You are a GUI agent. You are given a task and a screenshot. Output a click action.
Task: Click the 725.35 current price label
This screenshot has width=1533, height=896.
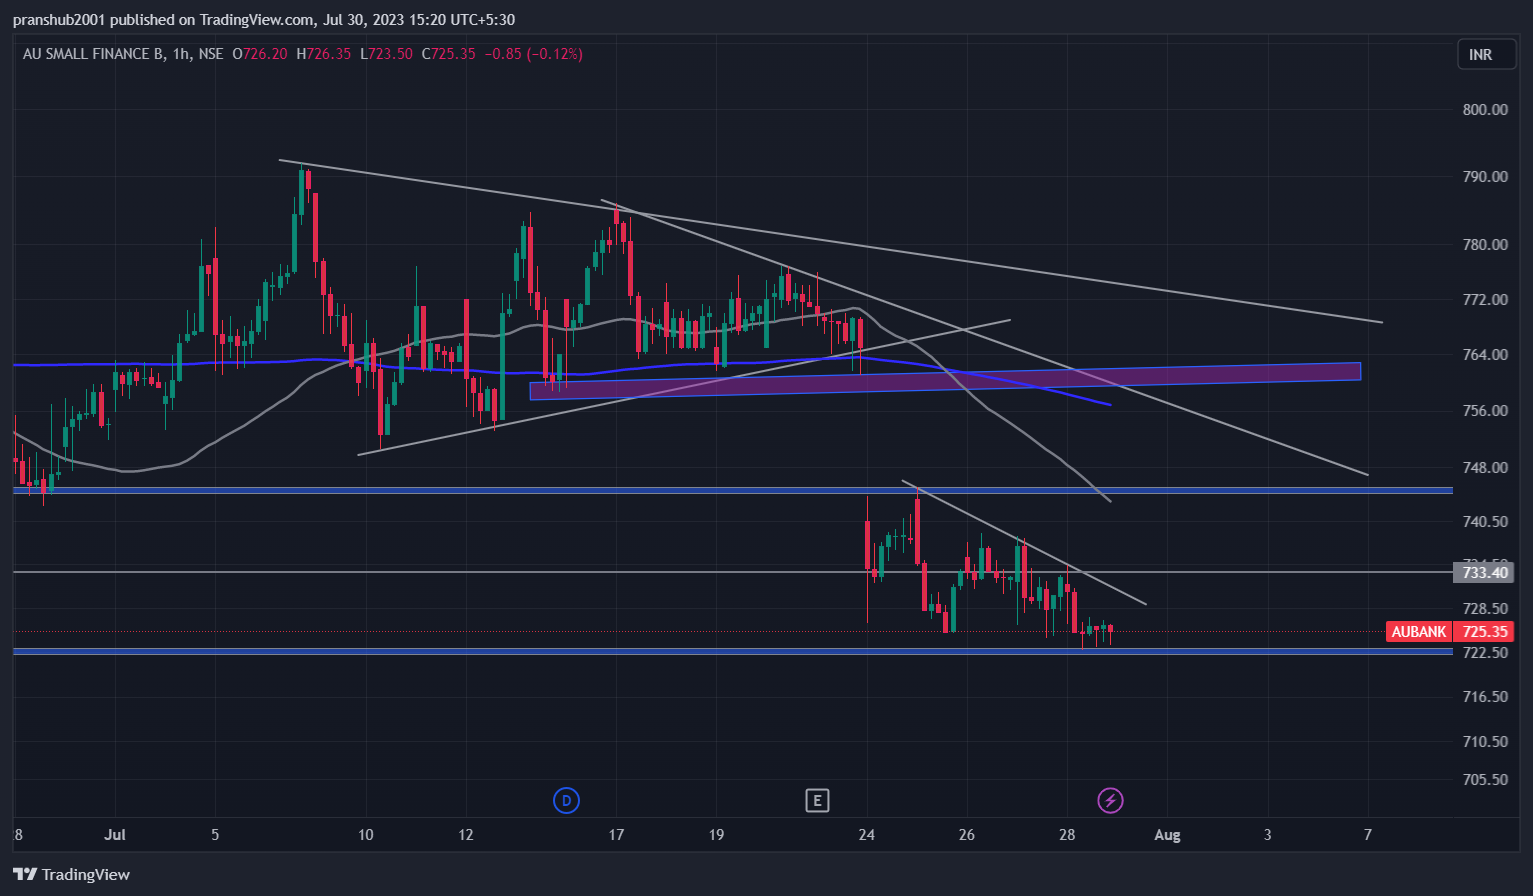[x=1485, y=632]
